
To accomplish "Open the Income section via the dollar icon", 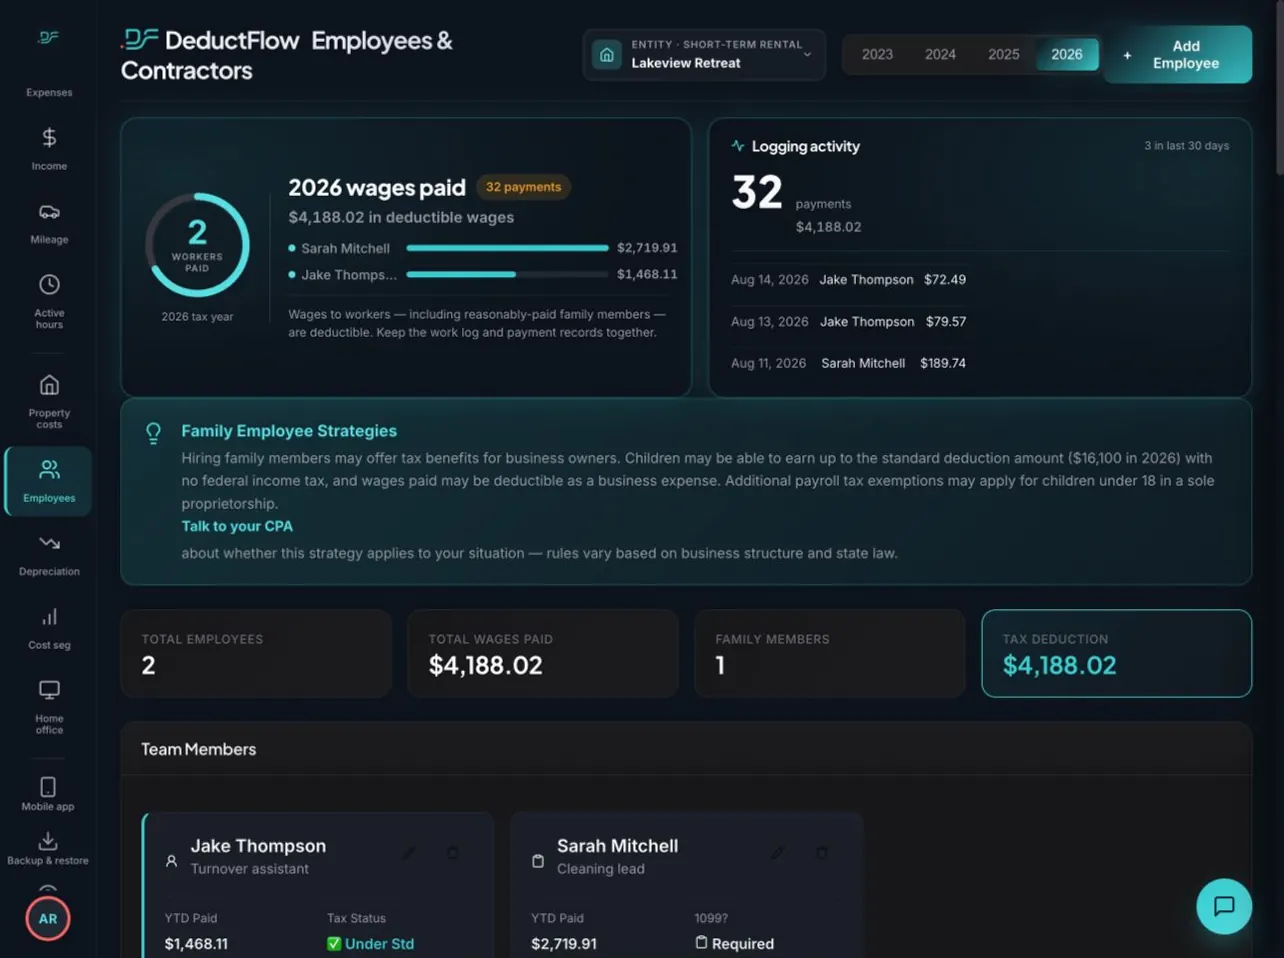I will click(49, 138).
